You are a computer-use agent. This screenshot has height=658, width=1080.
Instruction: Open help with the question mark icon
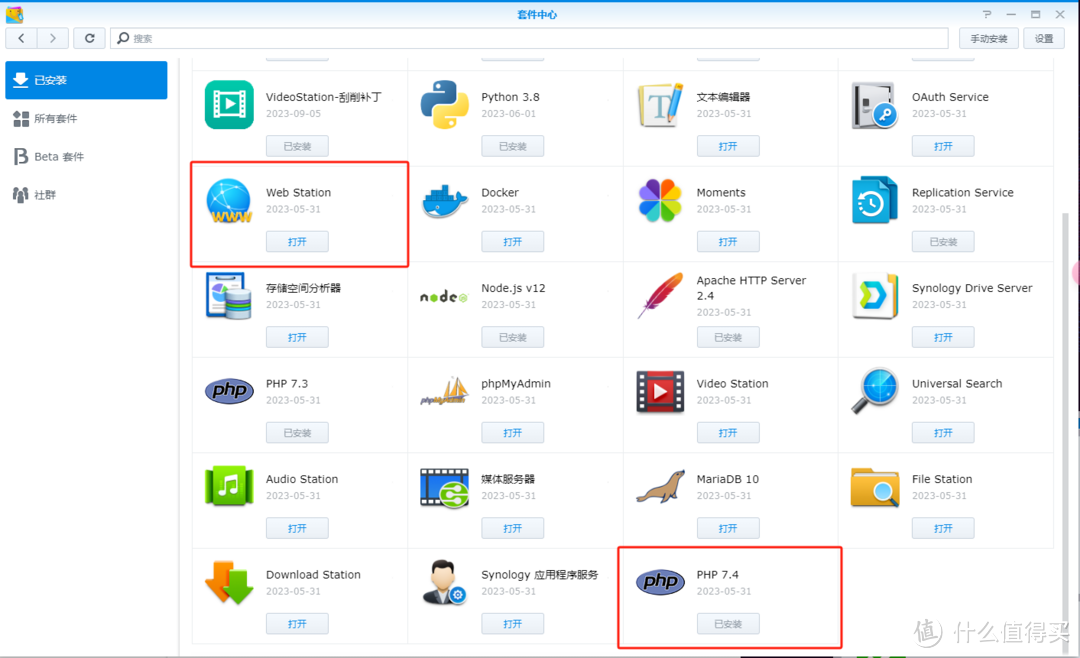tap(987, 14)
